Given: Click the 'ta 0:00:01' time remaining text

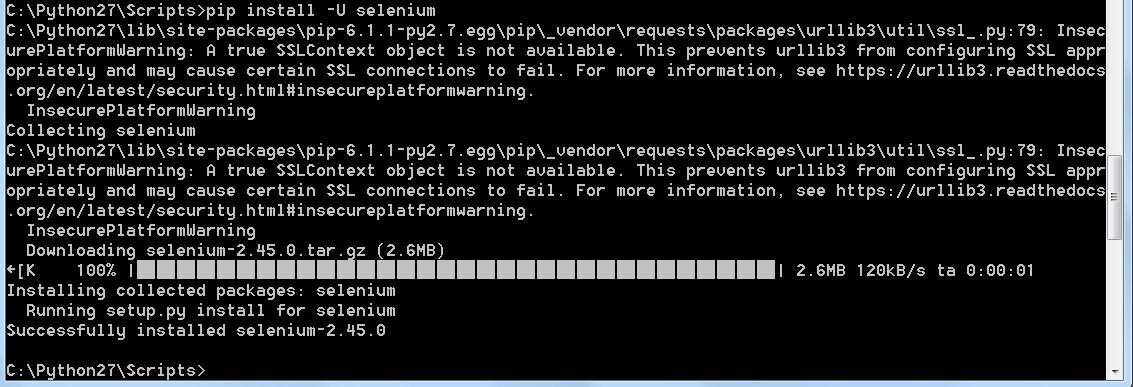Looking at the screenshot, I should [x=986, y=271].
